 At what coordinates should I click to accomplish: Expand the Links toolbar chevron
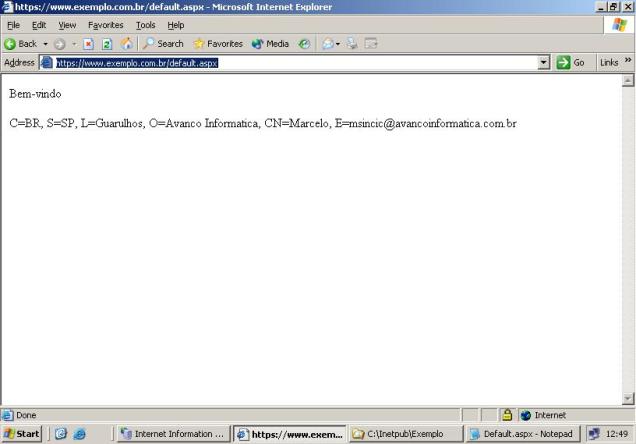tap(629, 62)
